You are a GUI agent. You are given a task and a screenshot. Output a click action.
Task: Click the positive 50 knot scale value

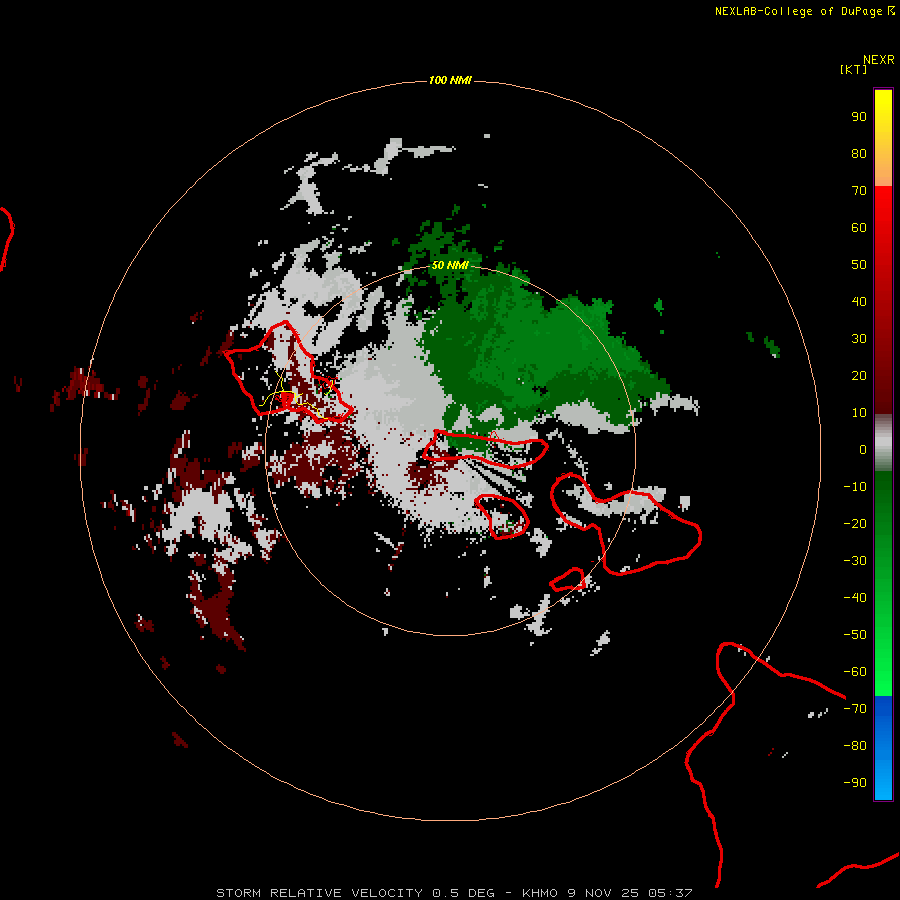(x=859, y=265)
